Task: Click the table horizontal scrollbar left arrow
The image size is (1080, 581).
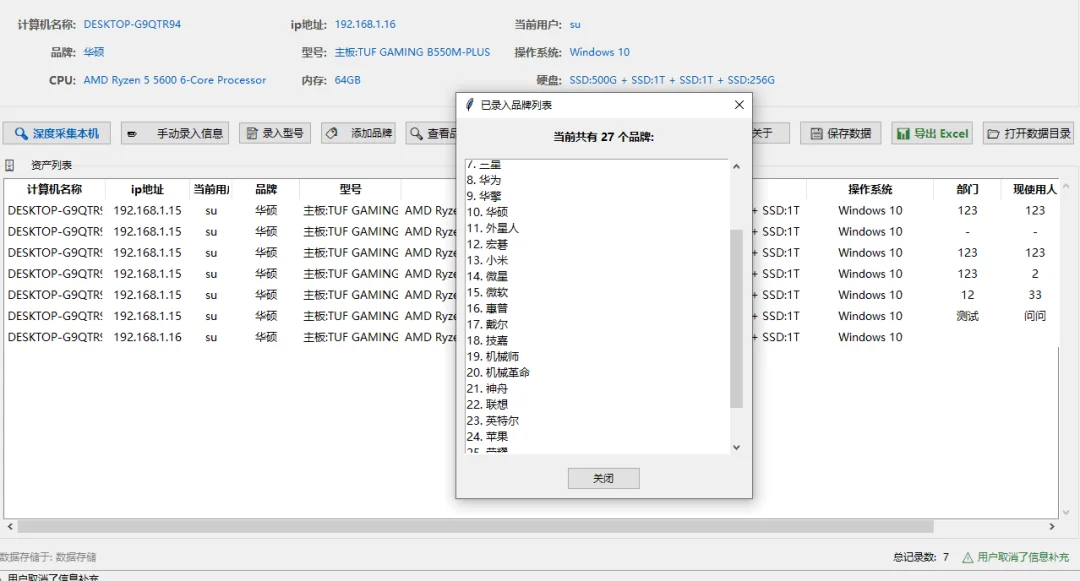Action: tap(10, 527)
